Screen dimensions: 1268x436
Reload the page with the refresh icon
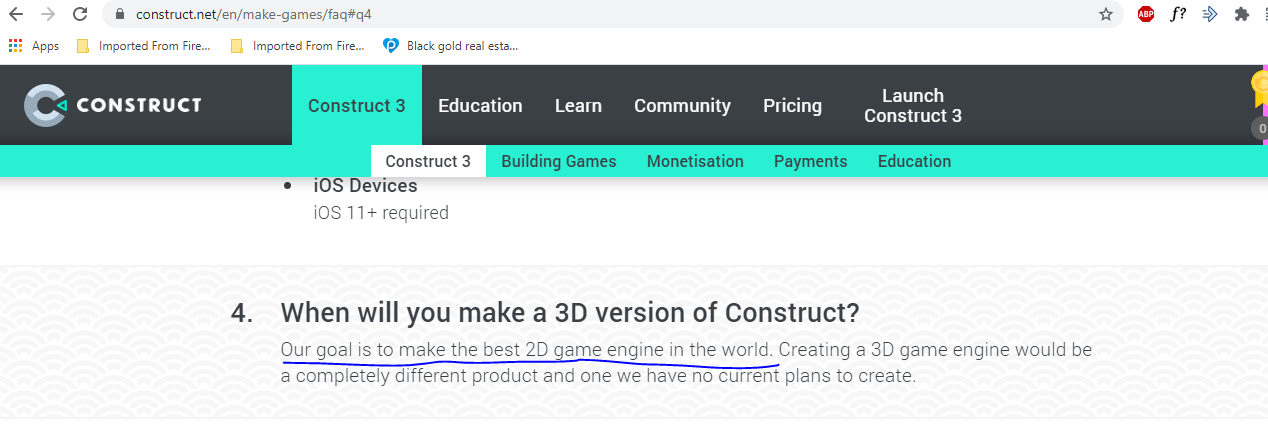(x=80, y=14)
